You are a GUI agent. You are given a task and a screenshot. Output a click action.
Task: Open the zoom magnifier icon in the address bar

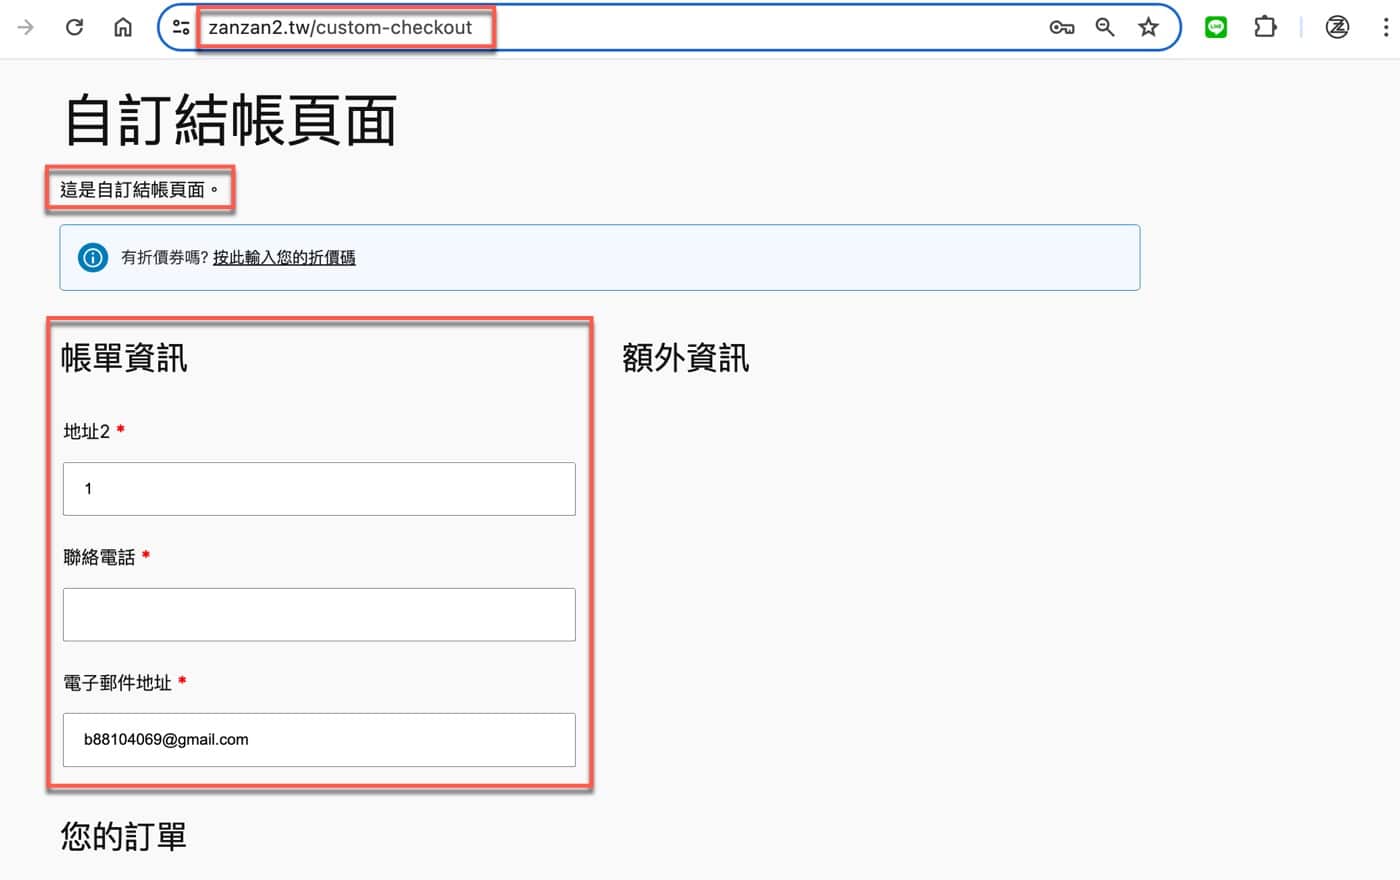[x=1105, y=27]
